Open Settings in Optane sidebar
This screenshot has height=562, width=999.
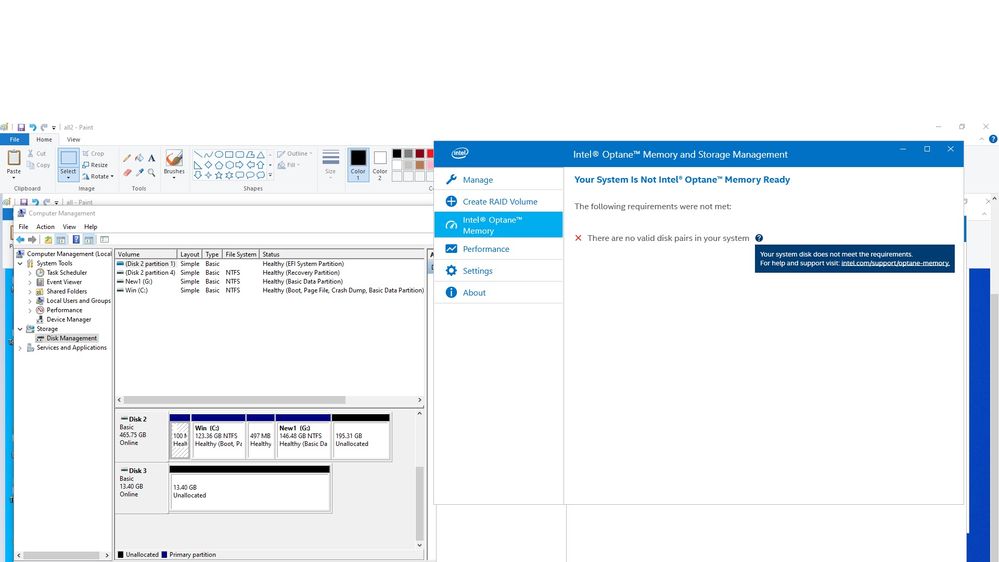pos(498,271)
